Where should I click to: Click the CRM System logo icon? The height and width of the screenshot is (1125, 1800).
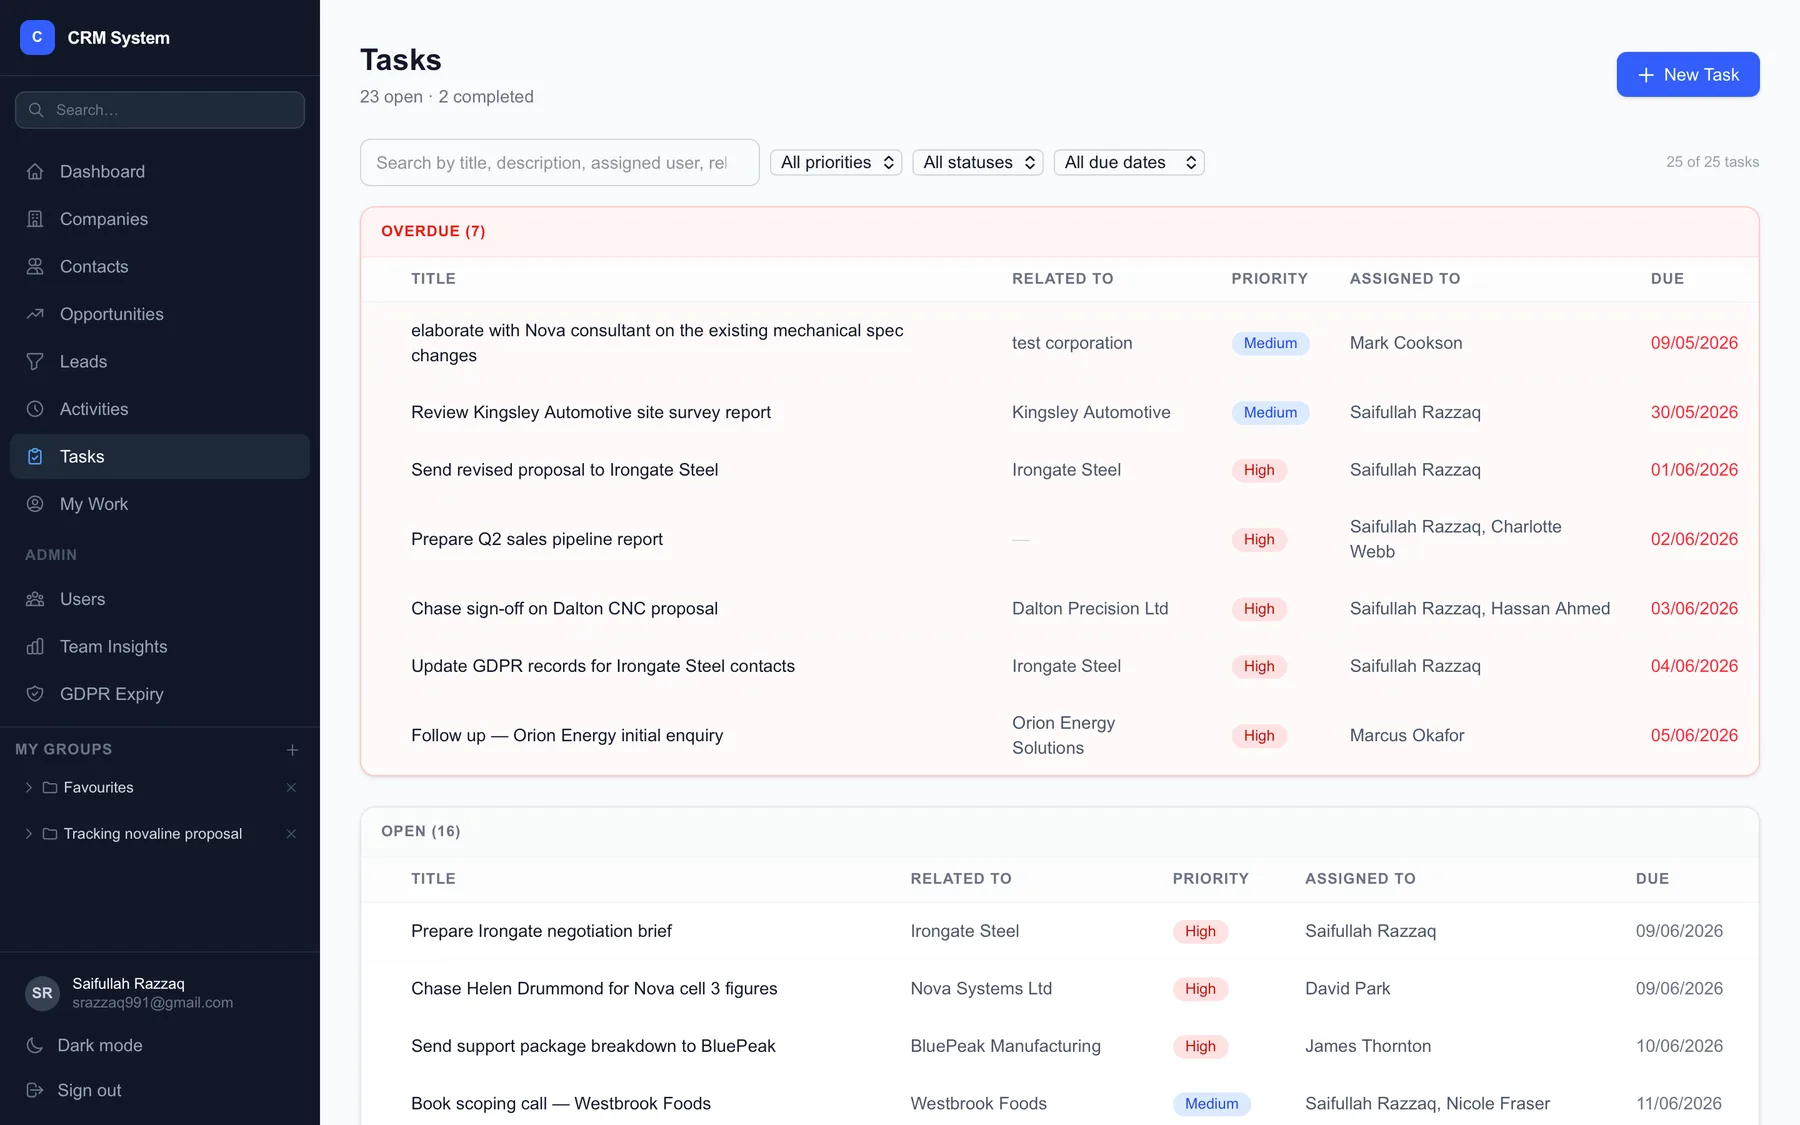[x=37, y=37]
